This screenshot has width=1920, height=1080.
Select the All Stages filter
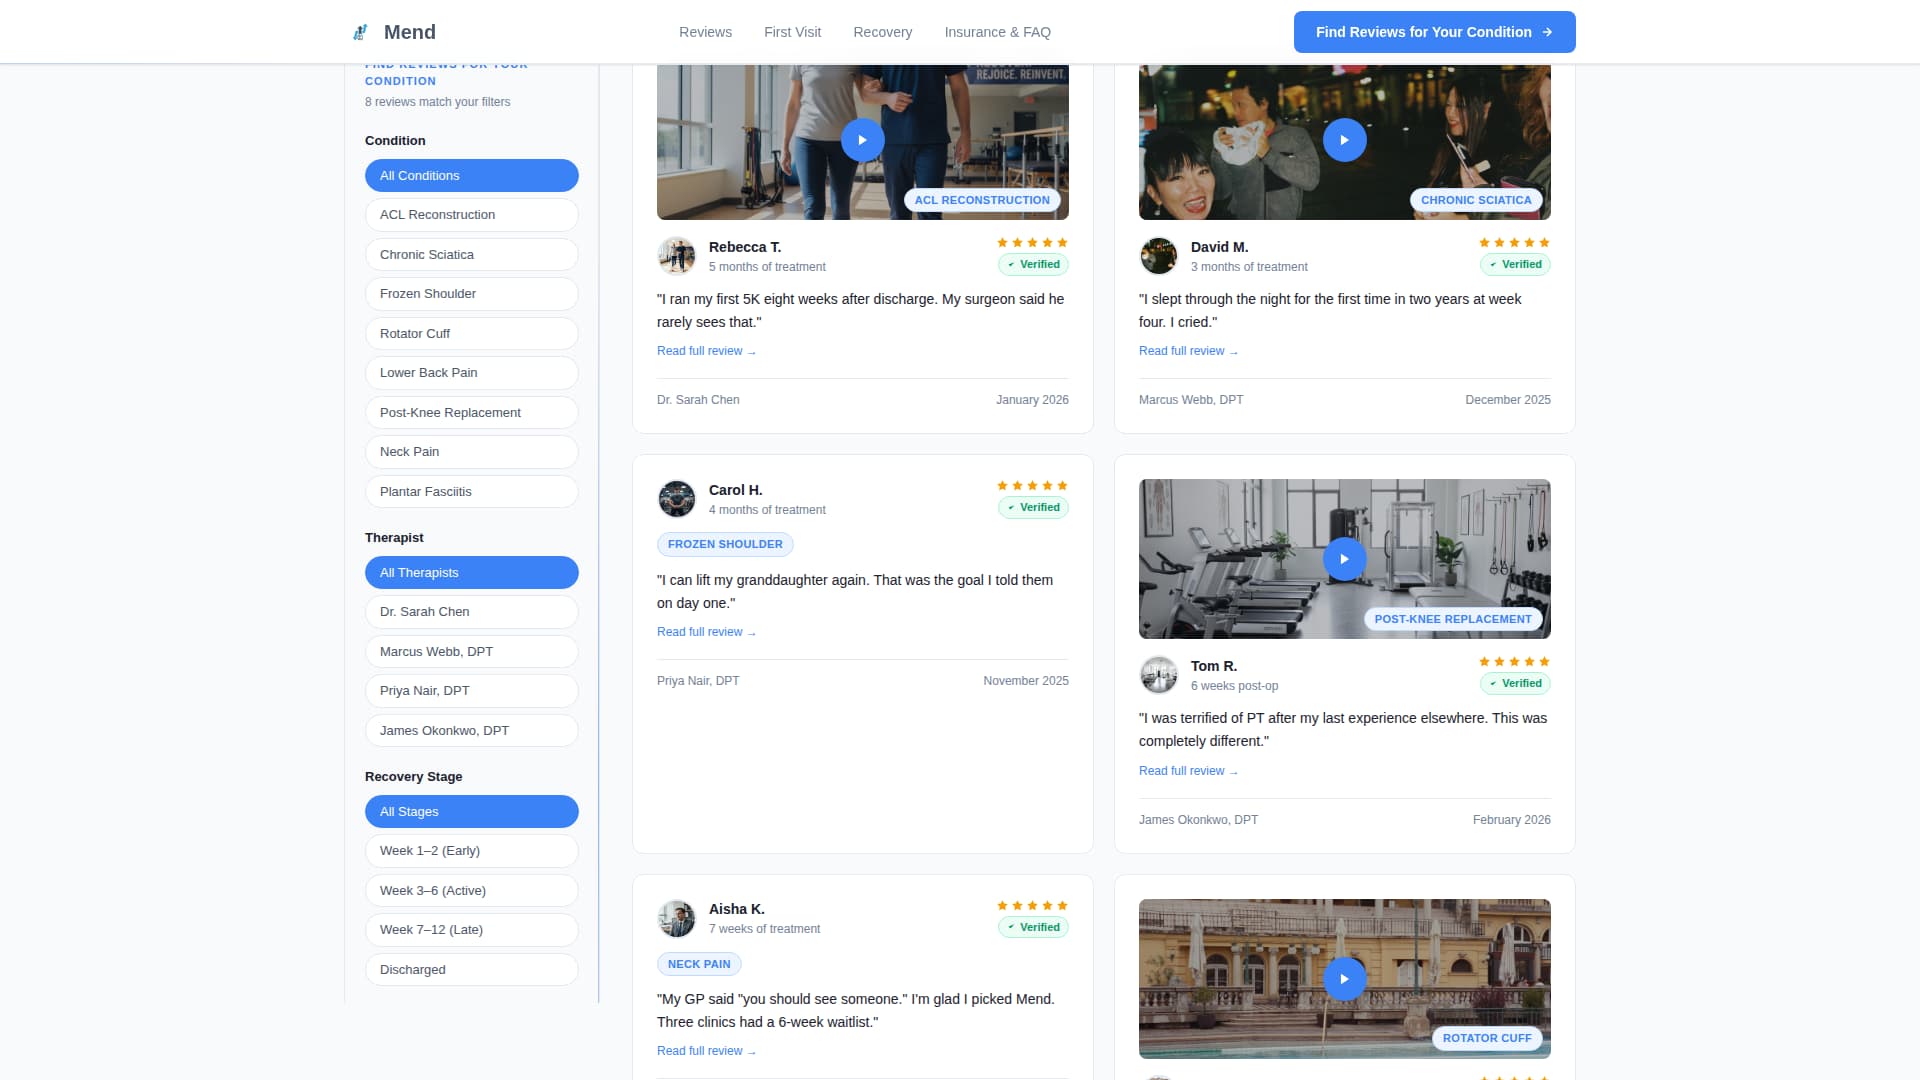pyautogui.click(x=471, y=812)
